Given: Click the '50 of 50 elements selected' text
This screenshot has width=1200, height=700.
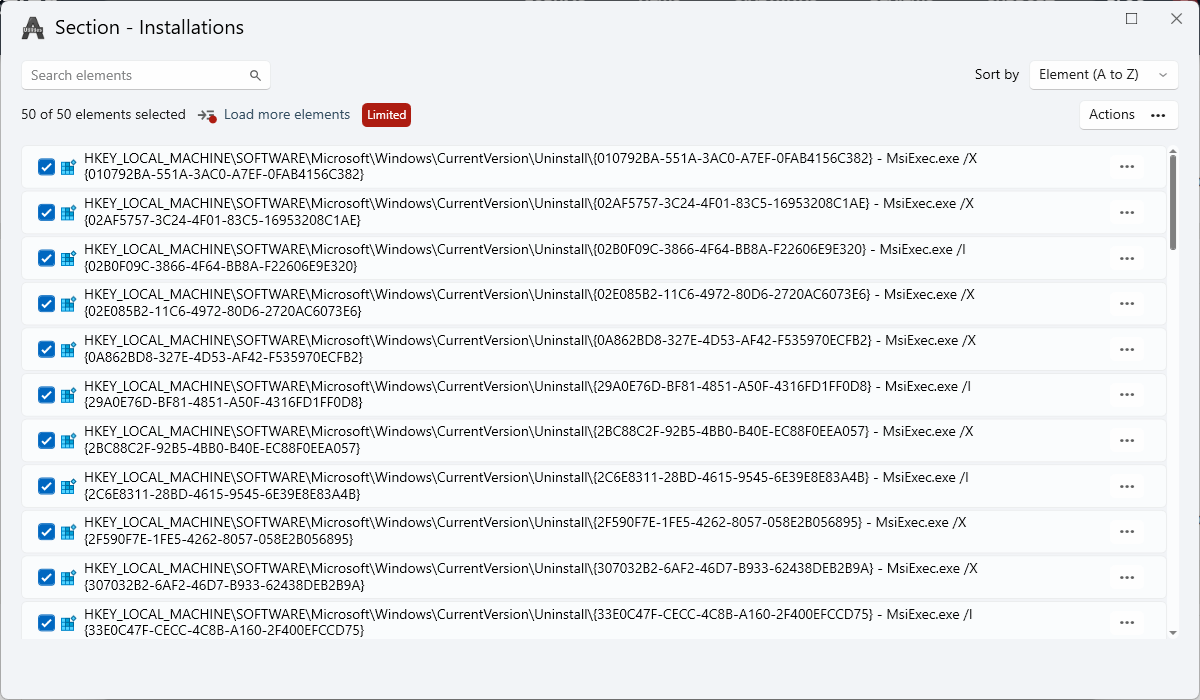Looking at the screenshot, I should (x=103, y=115).
